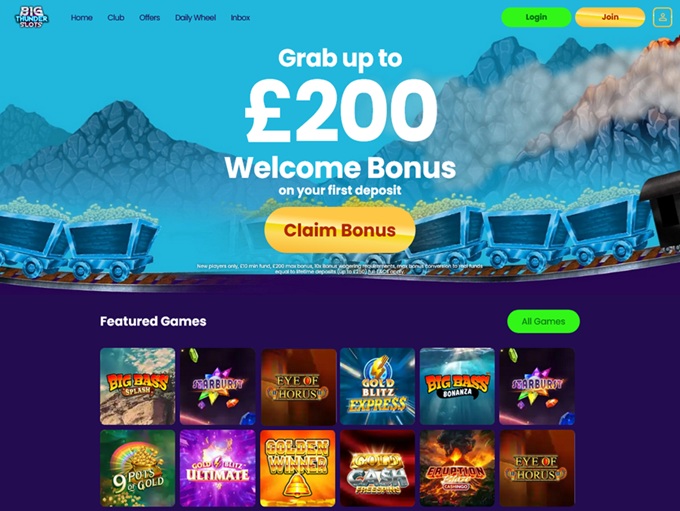
Task: Open the Home menu item
Action: 82,18
